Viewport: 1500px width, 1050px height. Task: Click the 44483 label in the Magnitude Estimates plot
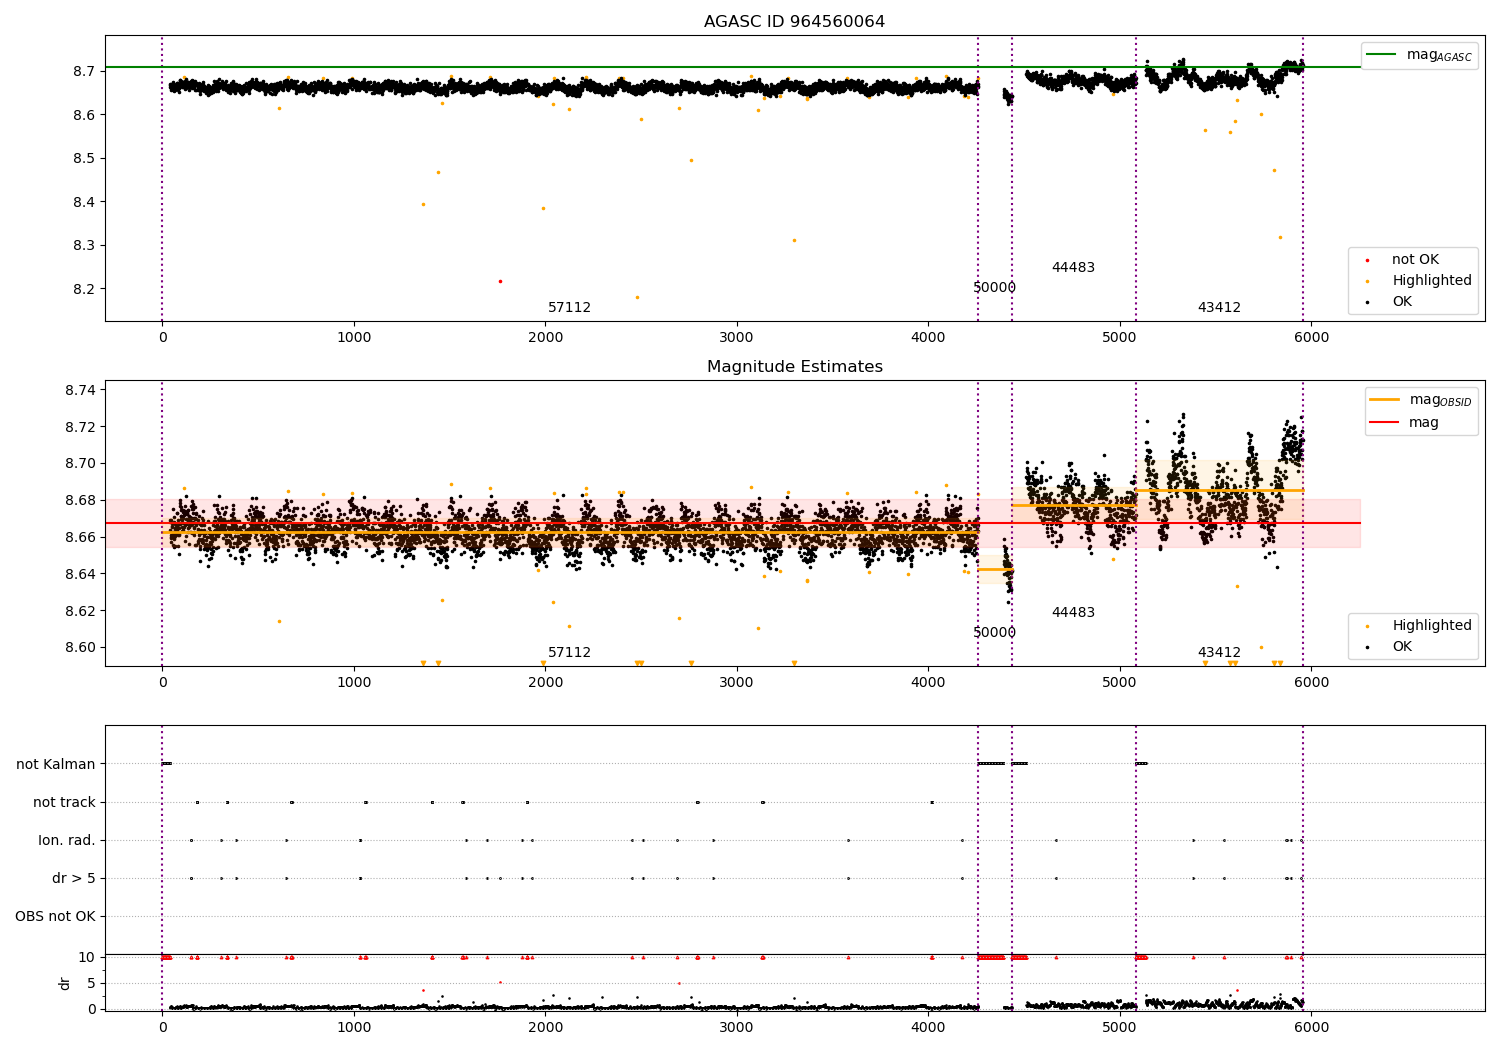[1073, 612]
